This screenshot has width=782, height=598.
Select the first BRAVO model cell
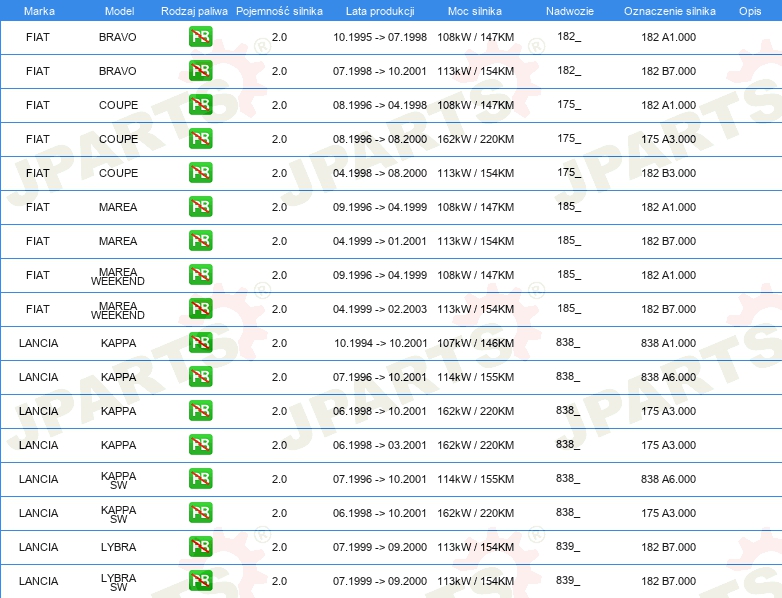click(118, 37)
